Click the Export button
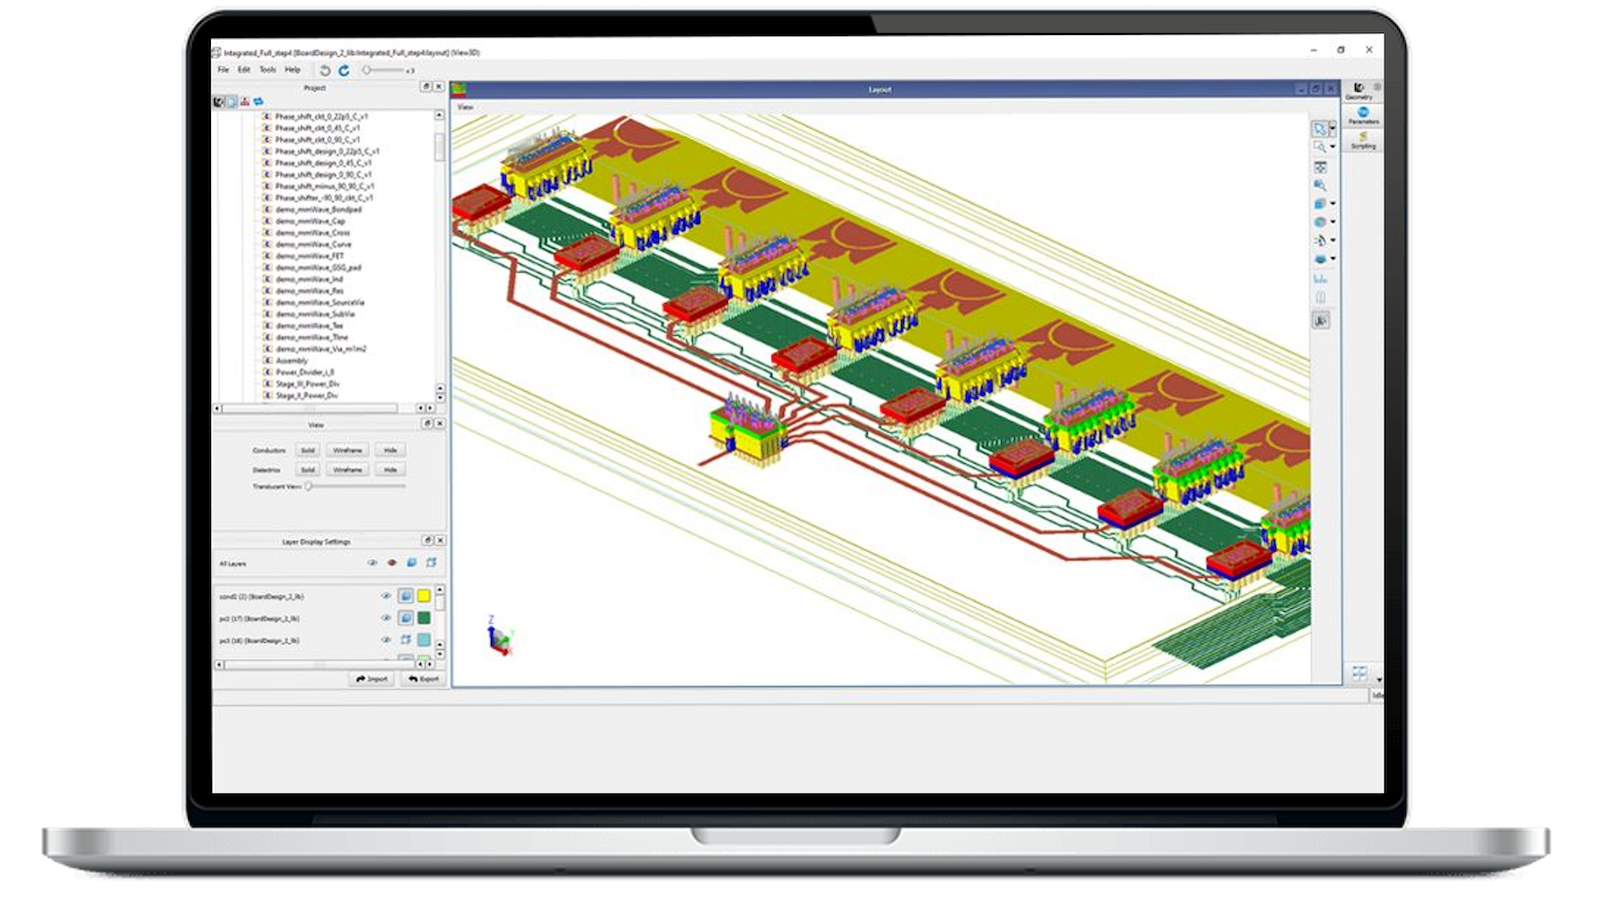Viewport: 1600px width, 900px height. [x=424, y=679]
